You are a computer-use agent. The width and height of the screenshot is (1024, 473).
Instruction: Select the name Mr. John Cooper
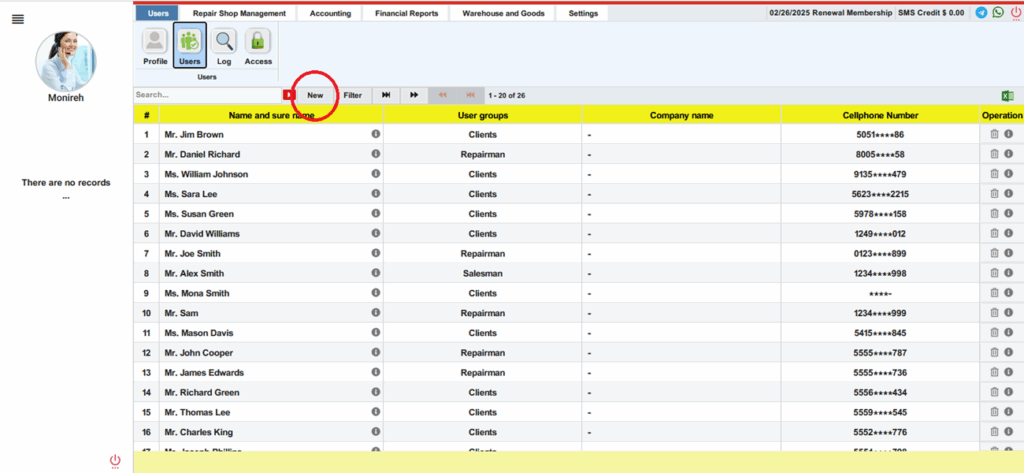coord(199,353)
